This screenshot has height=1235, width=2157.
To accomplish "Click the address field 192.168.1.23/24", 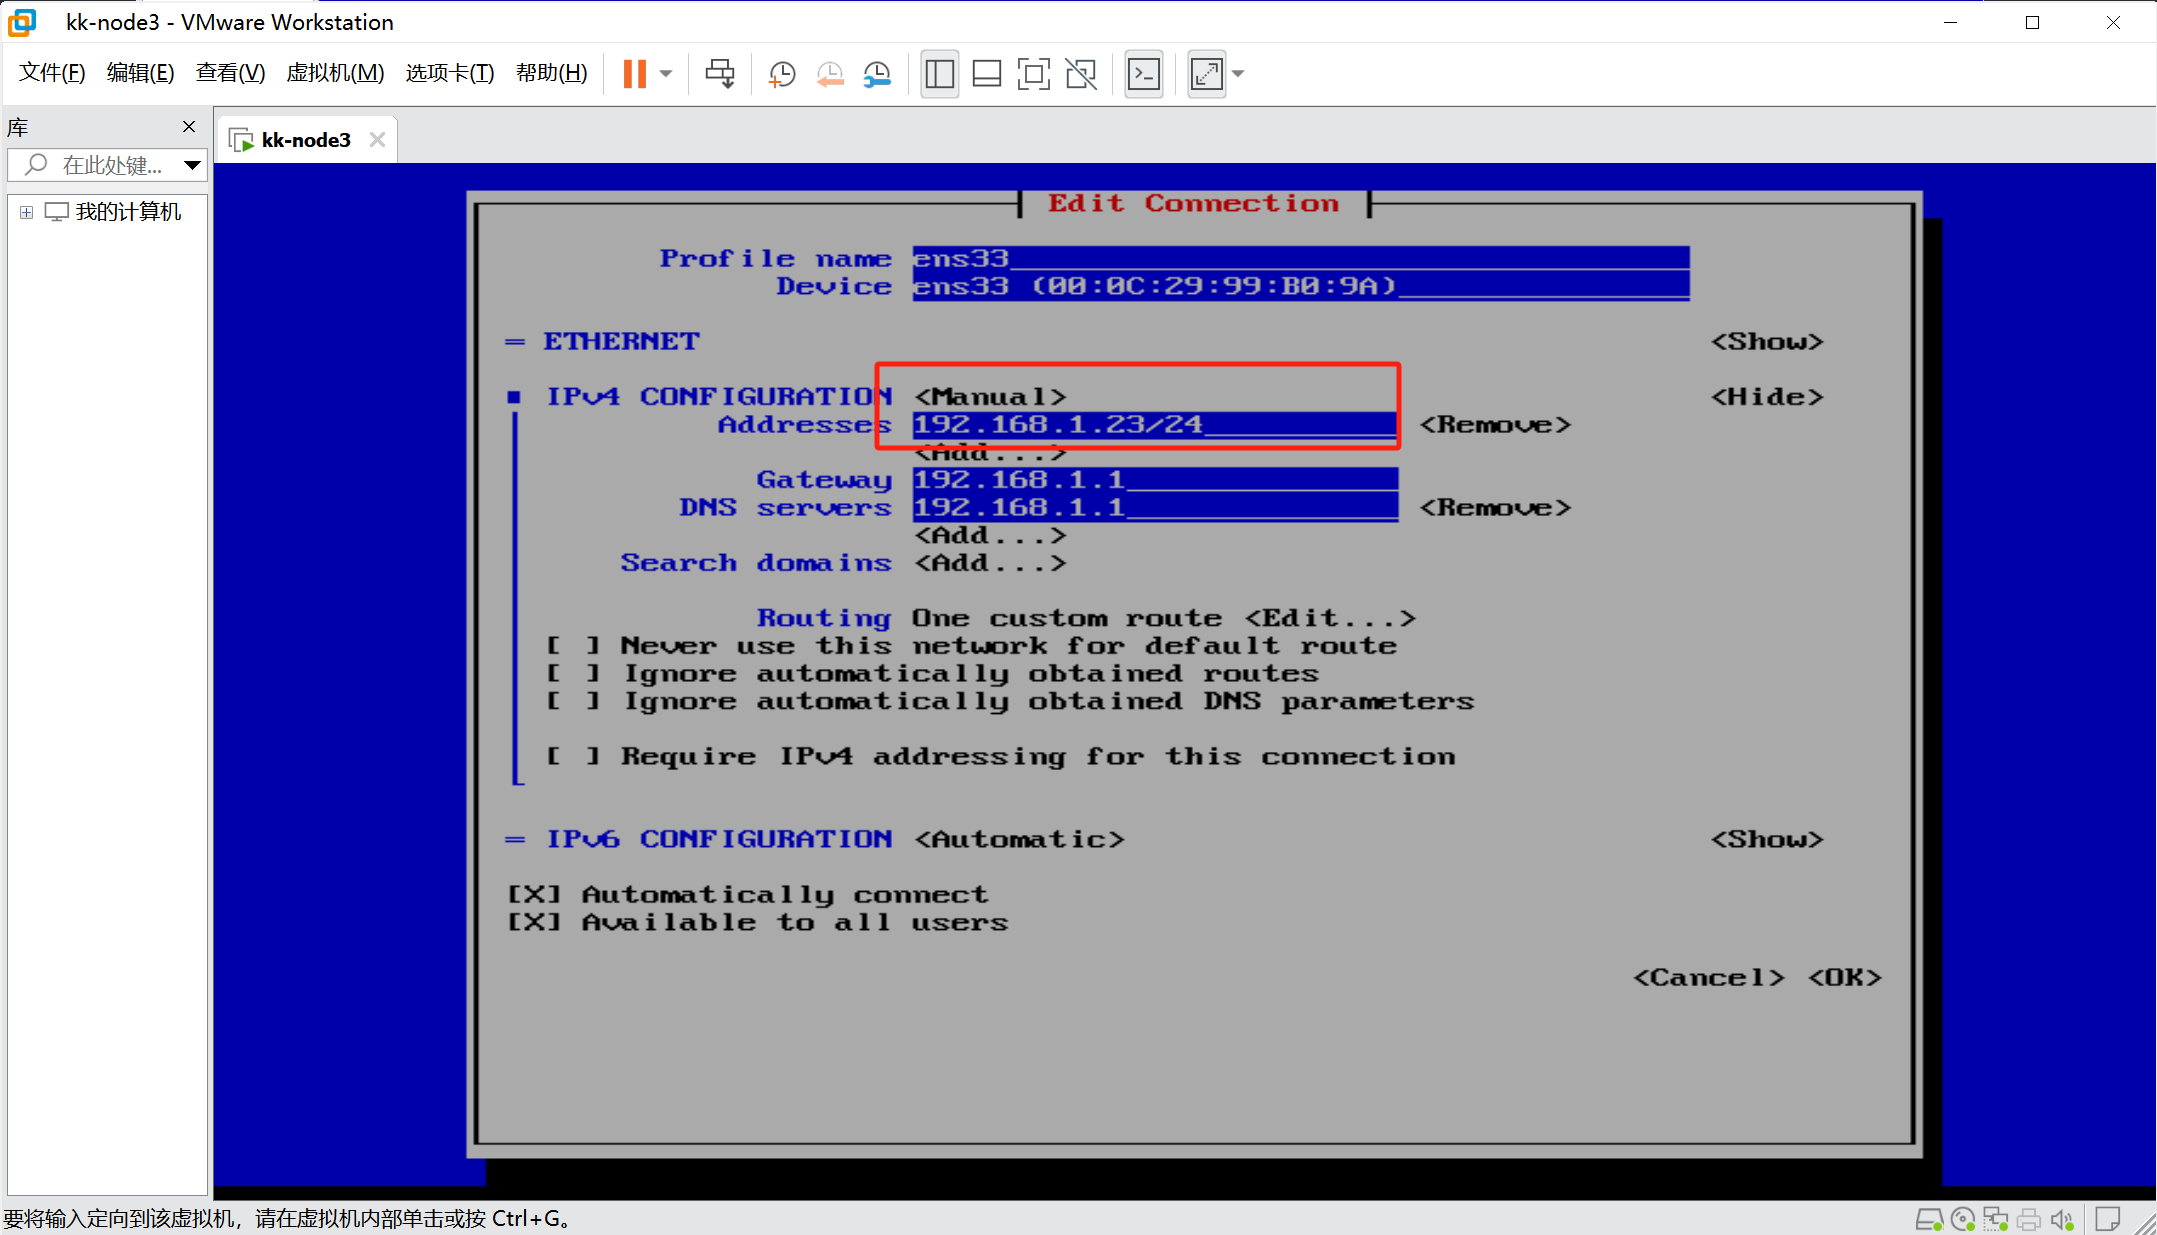I will click(1155, 425).
